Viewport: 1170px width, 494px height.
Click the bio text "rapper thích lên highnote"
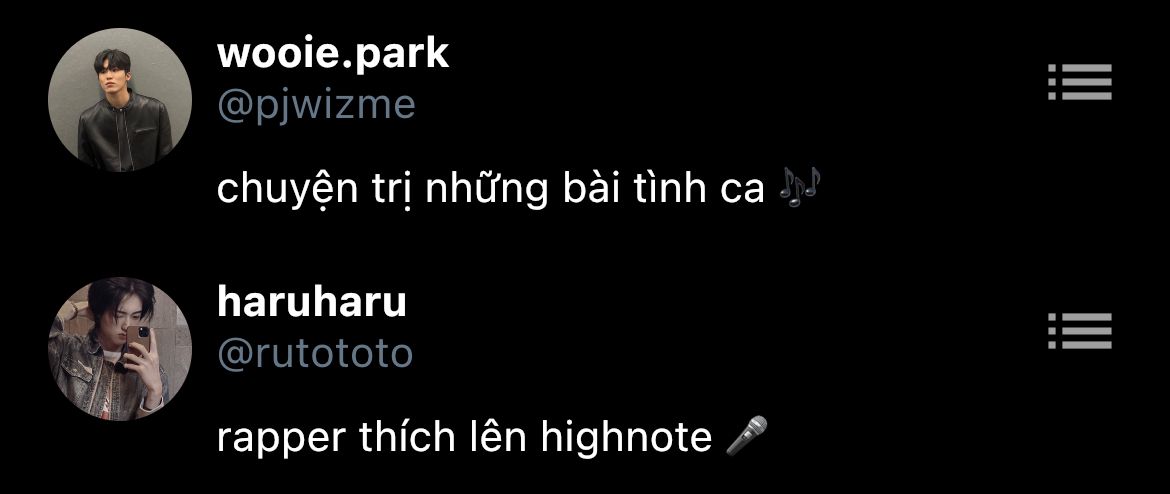(464, 438)
